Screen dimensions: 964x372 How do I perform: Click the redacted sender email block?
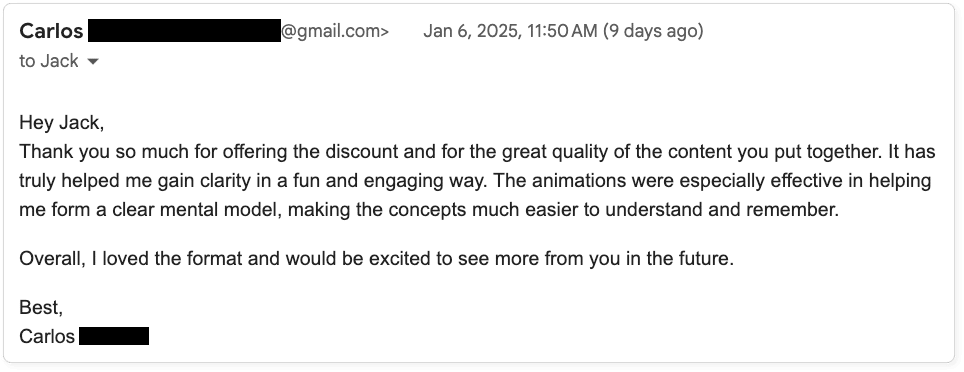(184, 31)
